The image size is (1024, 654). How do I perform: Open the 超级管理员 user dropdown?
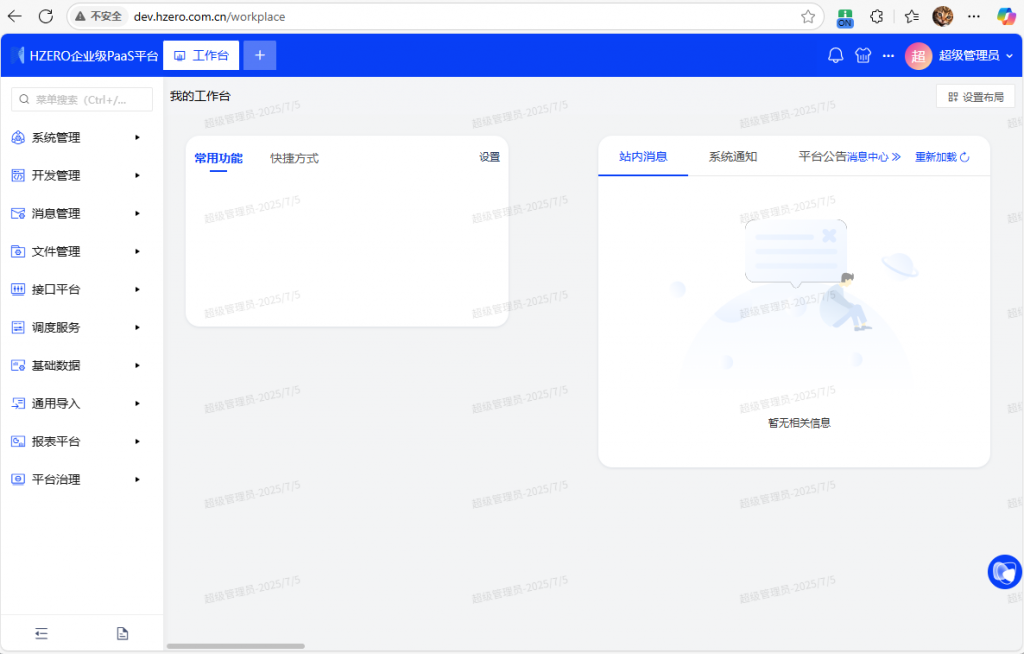[960, 56]
